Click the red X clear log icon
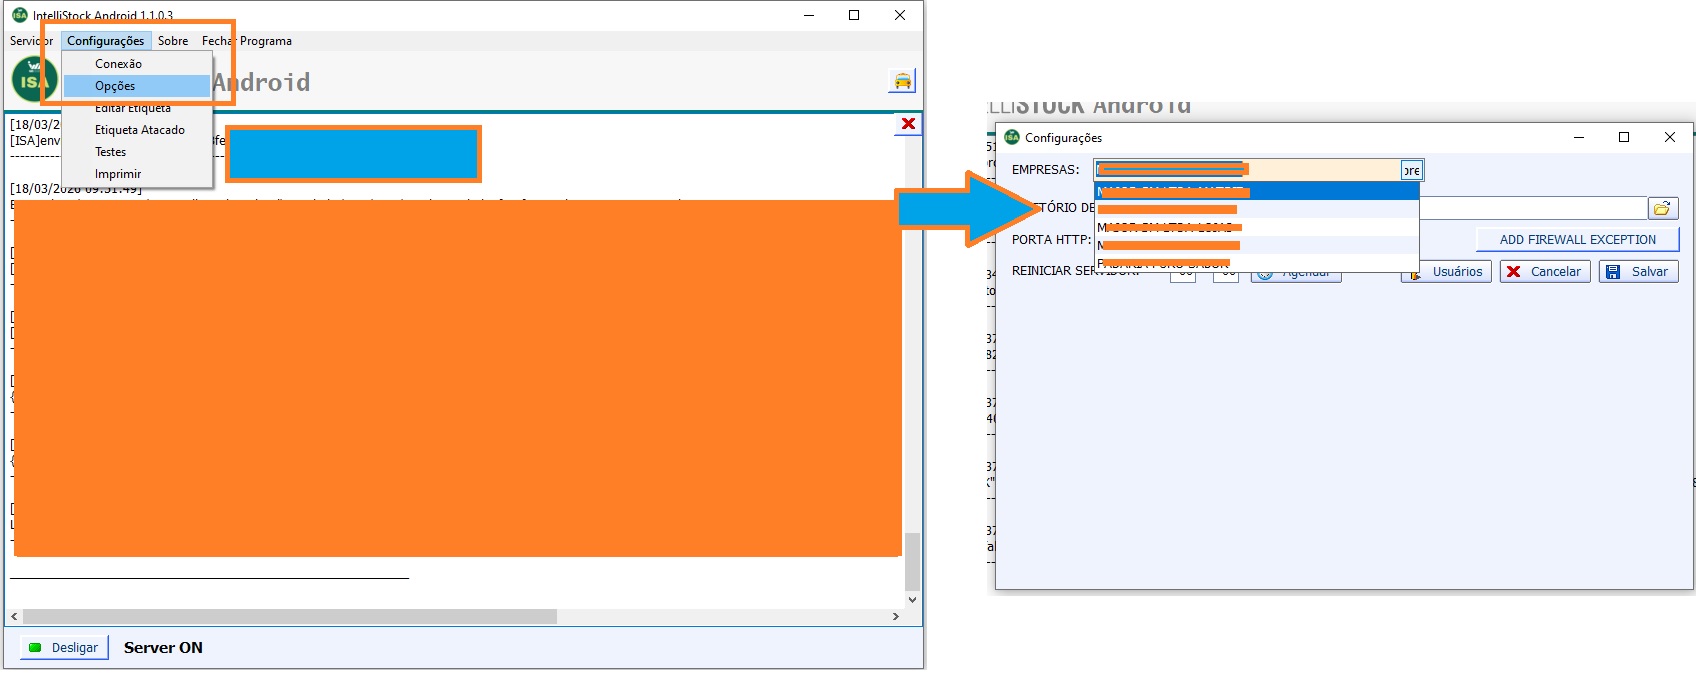This screenshot has width=1696, height=673. [908, 124]
